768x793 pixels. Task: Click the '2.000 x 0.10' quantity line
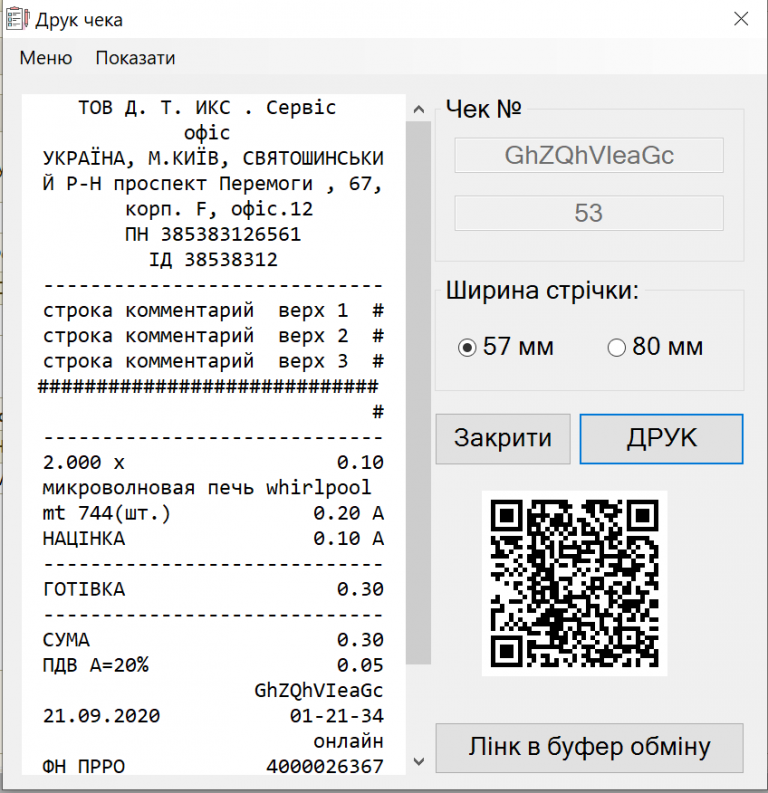213,462
